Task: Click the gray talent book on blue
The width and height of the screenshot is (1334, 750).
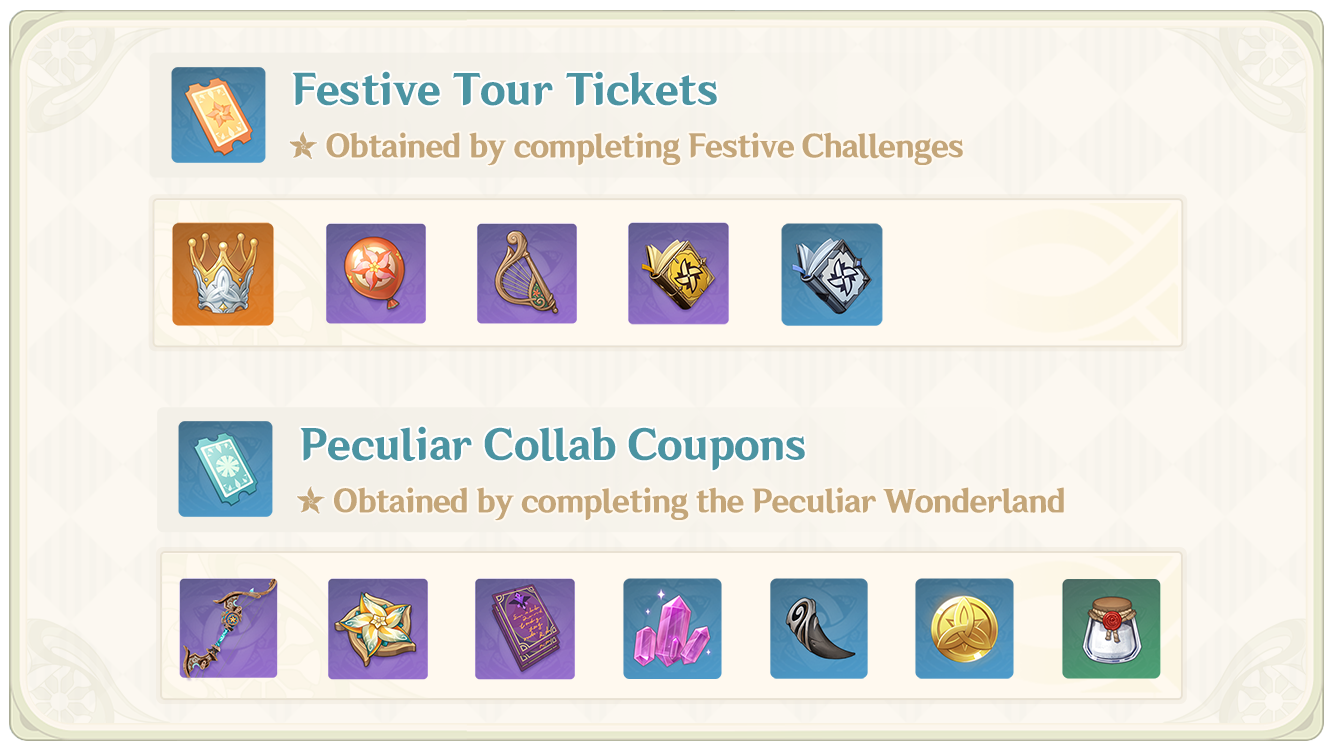Action: [831, 274]
